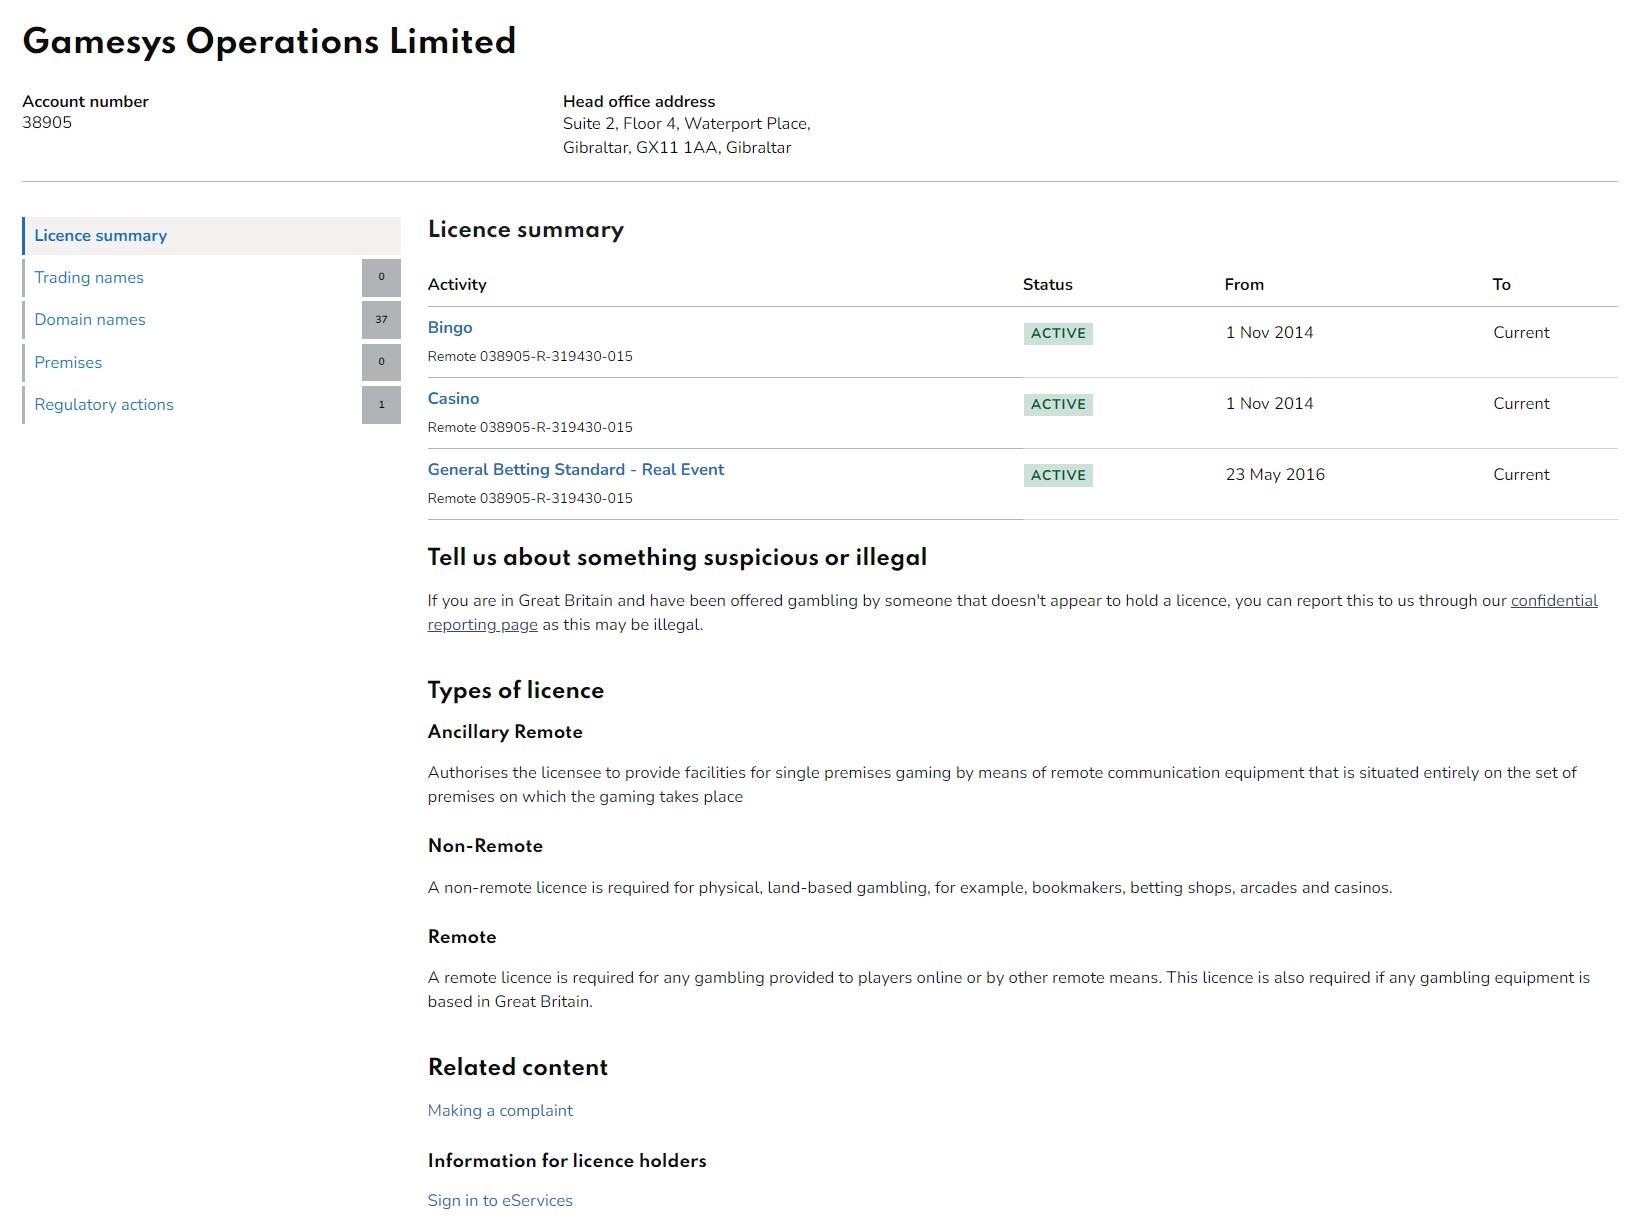Click the Gamesys Operations Limited heading
Image resolution: width=1639 pixels, height=1225 pixels.
pos(269,42)
